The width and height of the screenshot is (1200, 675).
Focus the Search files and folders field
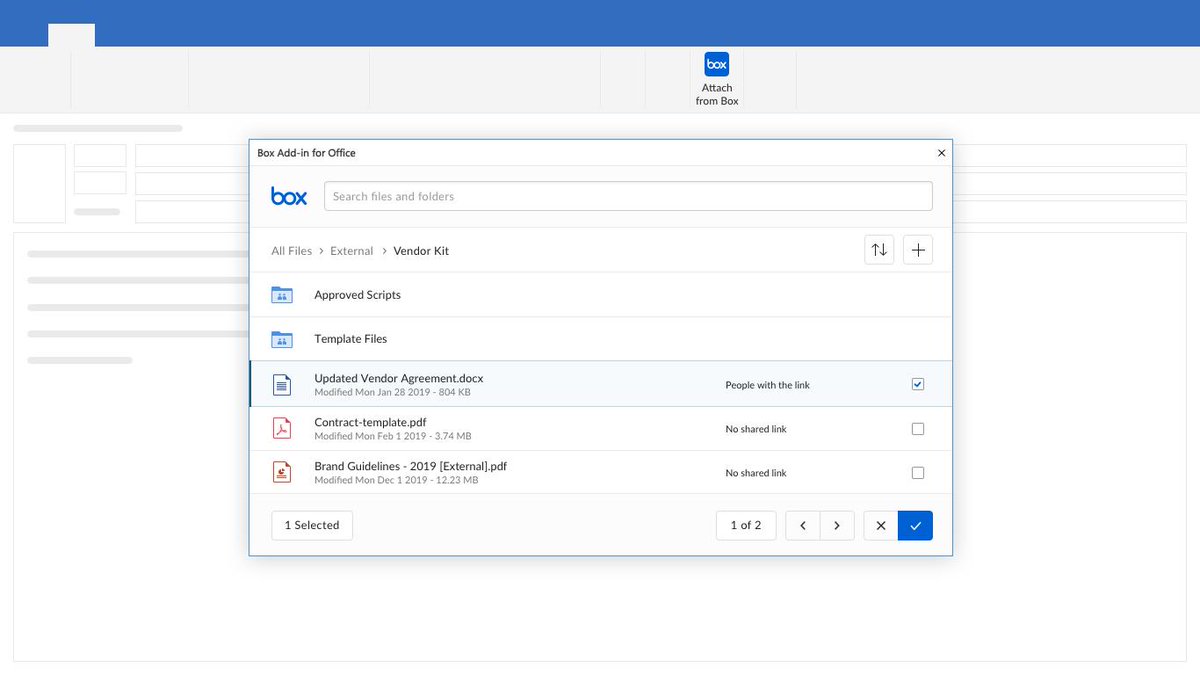pyautogui.click(x=628, y=196)
